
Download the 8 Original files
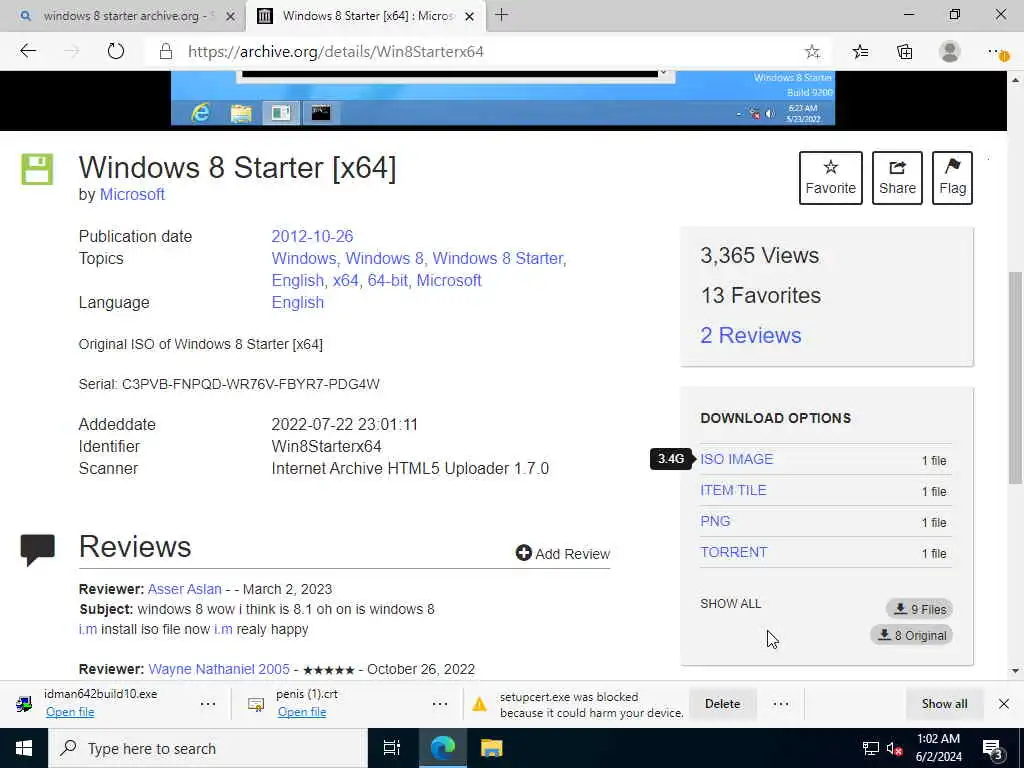coord(912,635)
